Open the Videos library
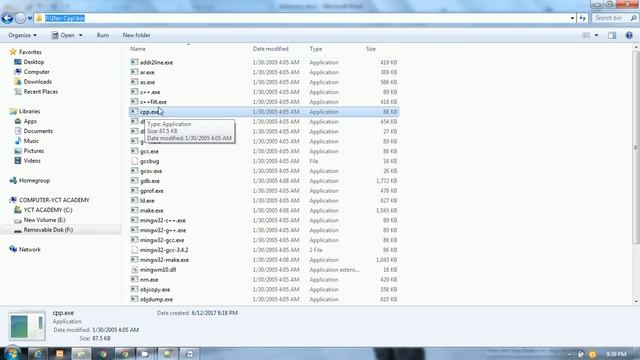The height and width of the screenshot is (360, 640). [x=32, y=161]
